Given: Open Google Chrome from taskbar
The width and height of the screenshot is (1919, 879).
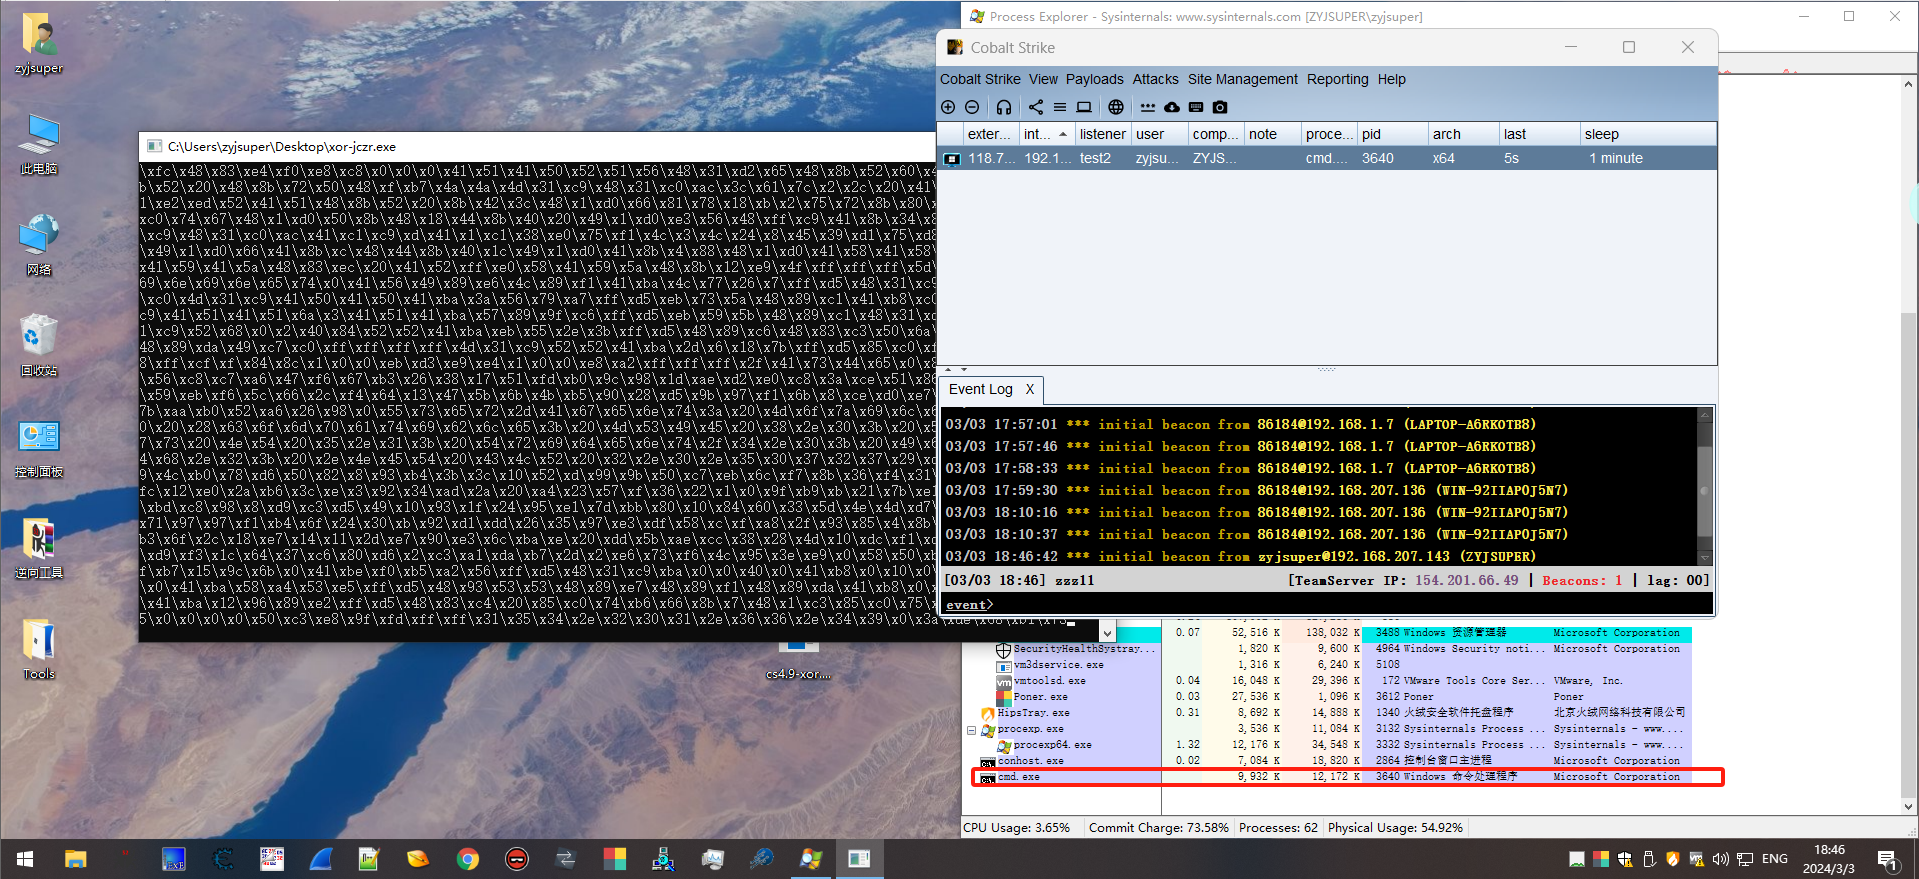Looking at the screenshot, I should [x=468, y=859].
